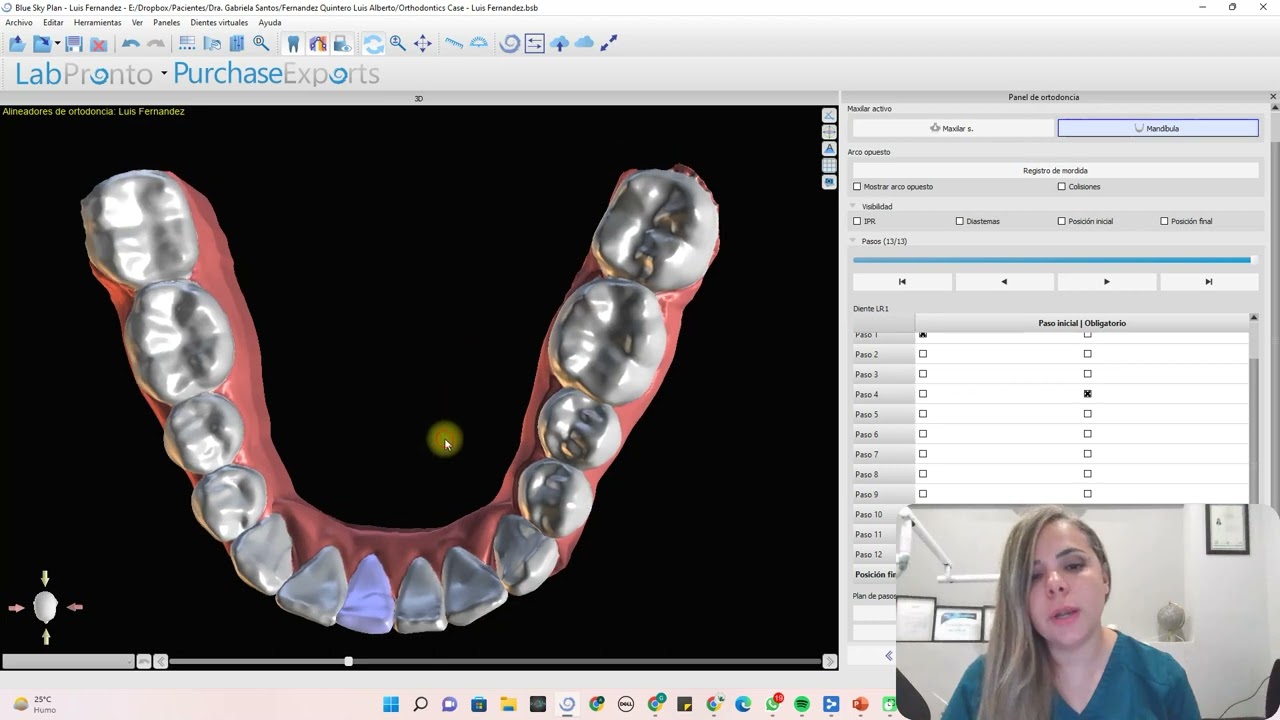Select the protractor angle tool

click(479, 43)
